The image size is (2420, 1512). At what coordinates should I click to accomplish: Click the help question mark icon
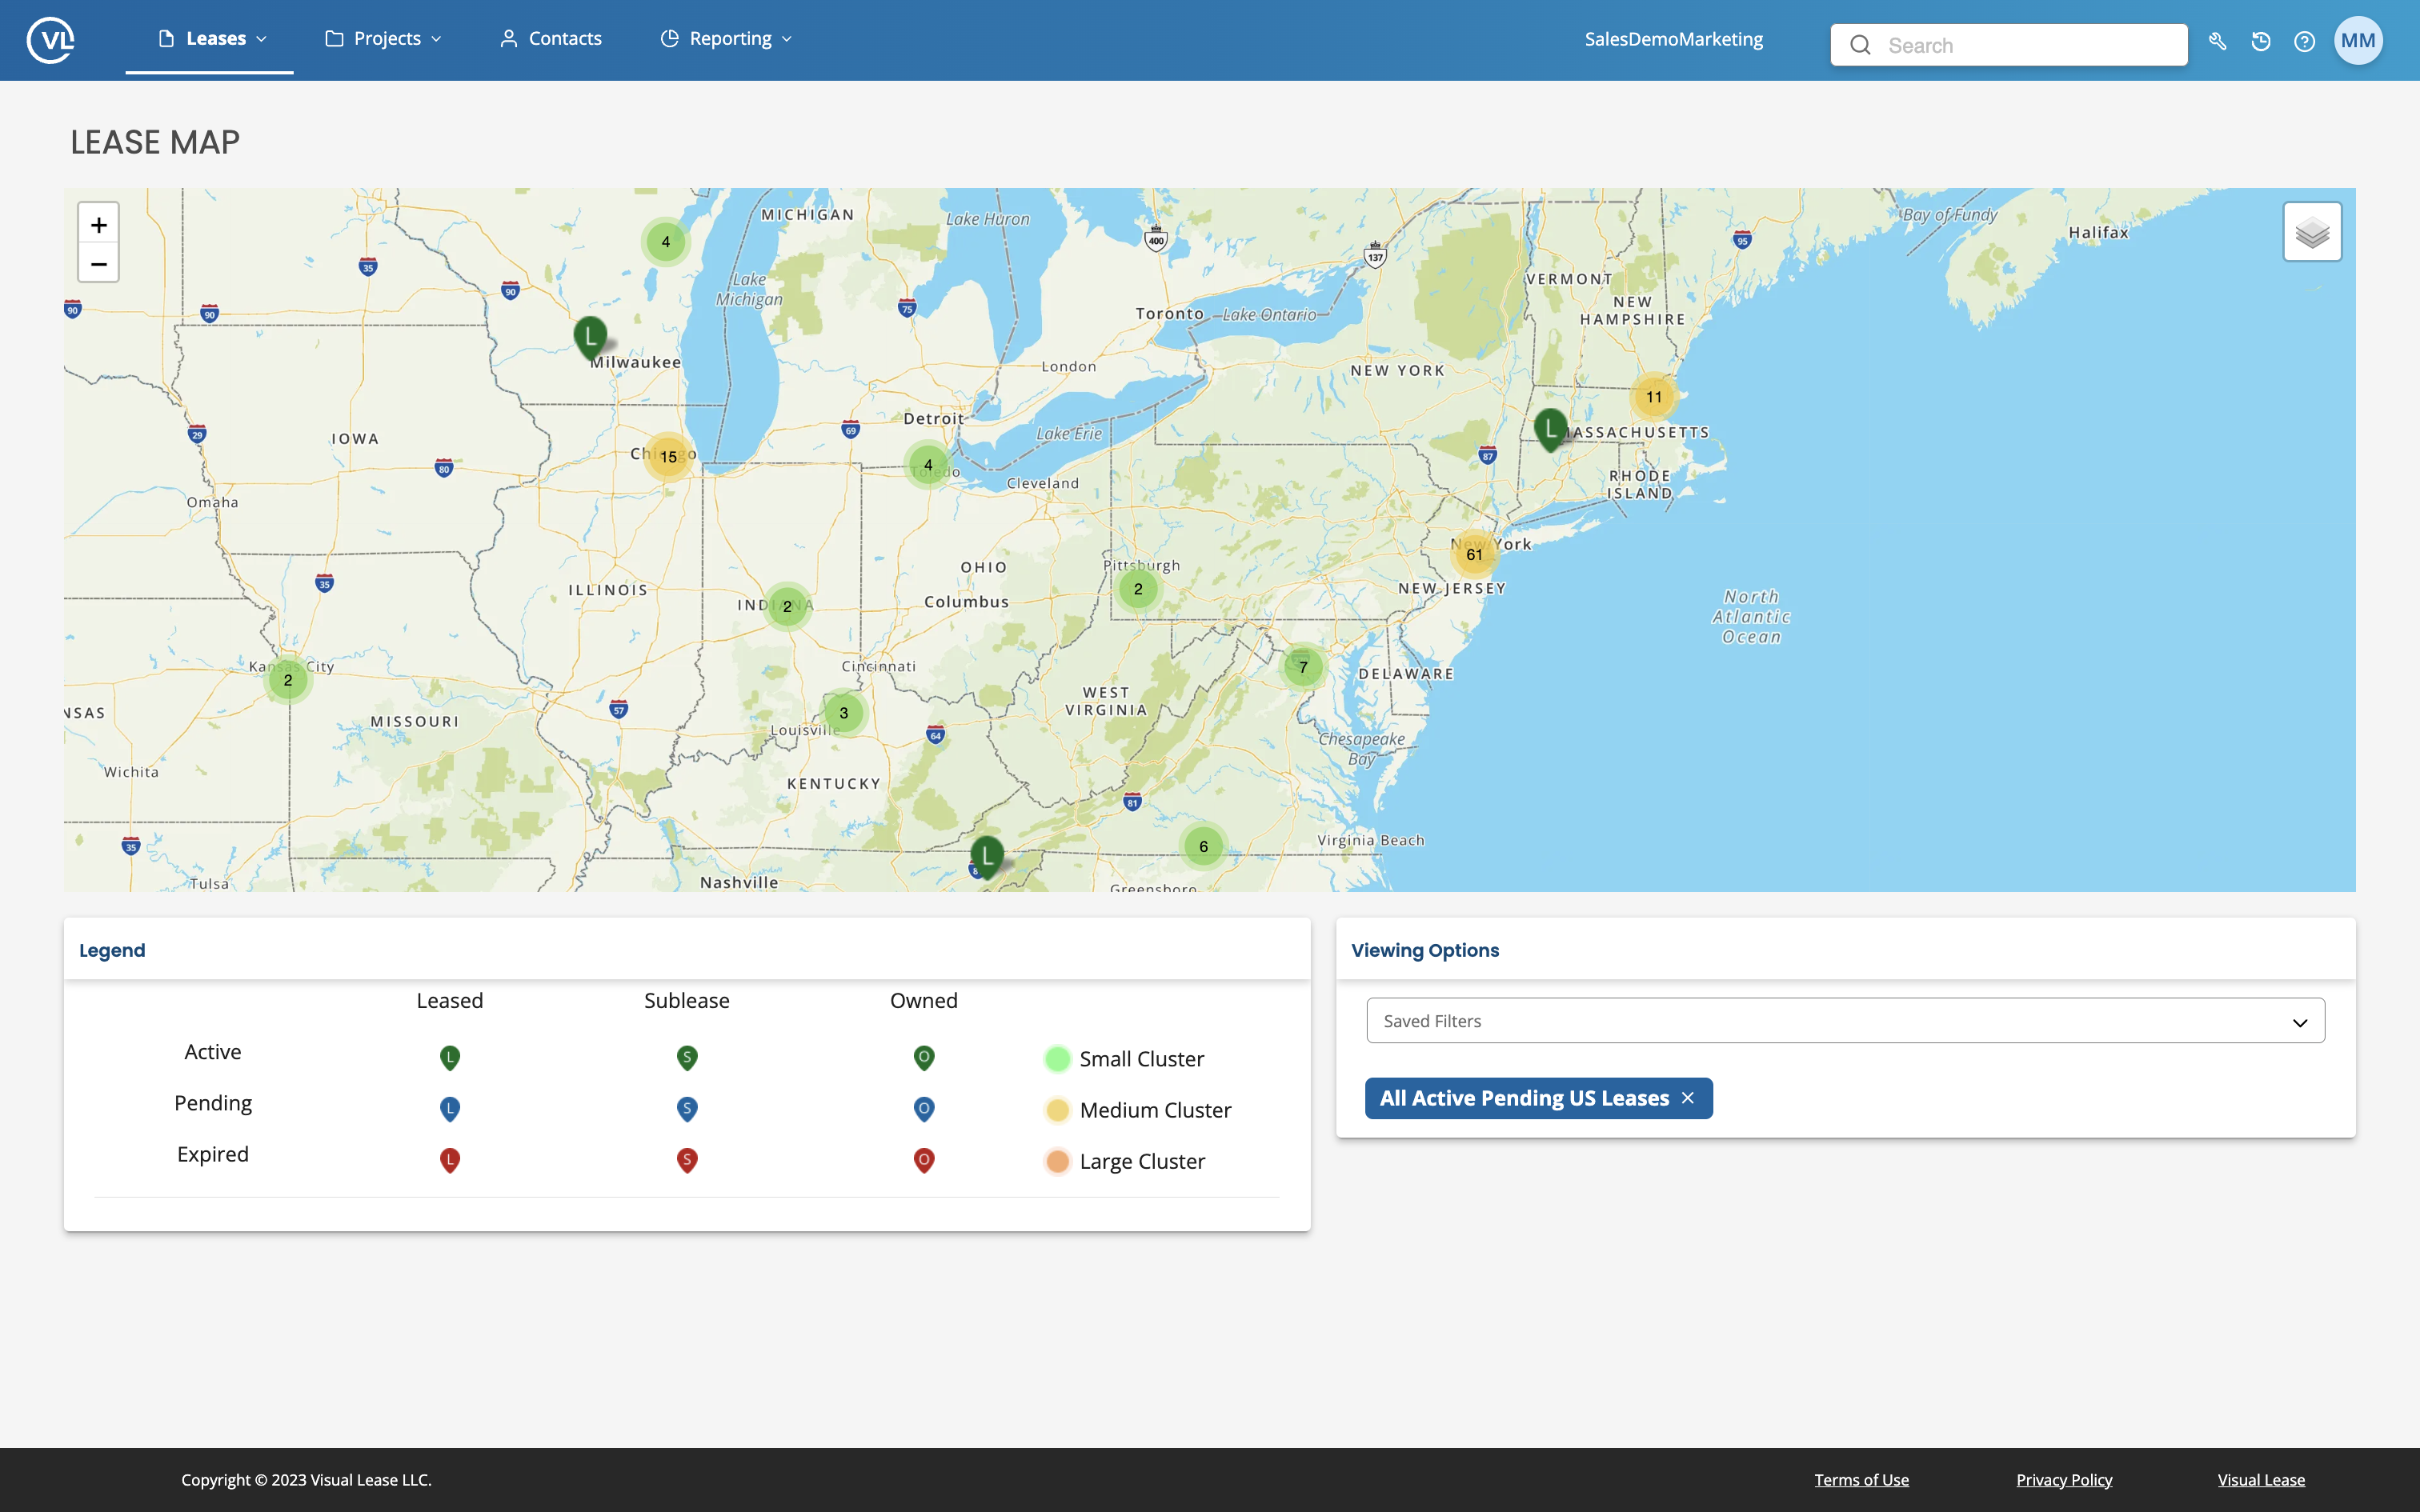2303,43
